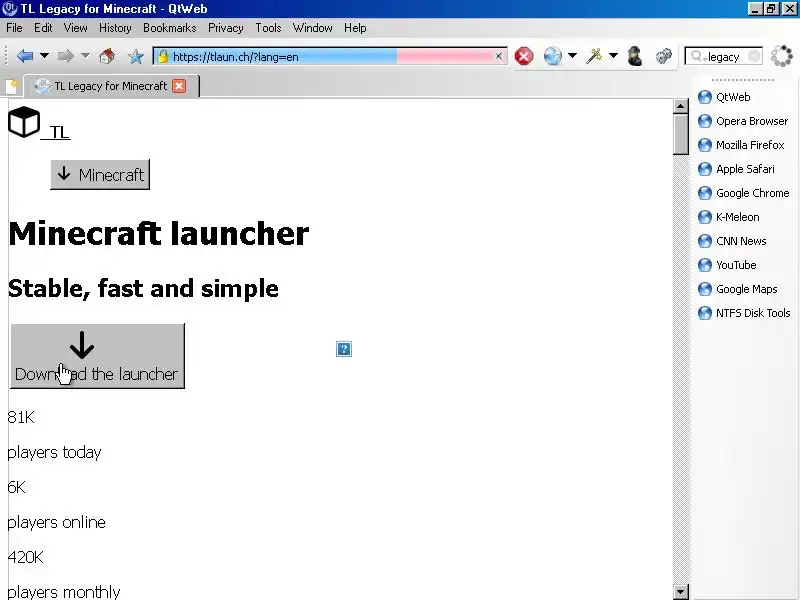Click the scrollbar down arrow

pos(681,592)
